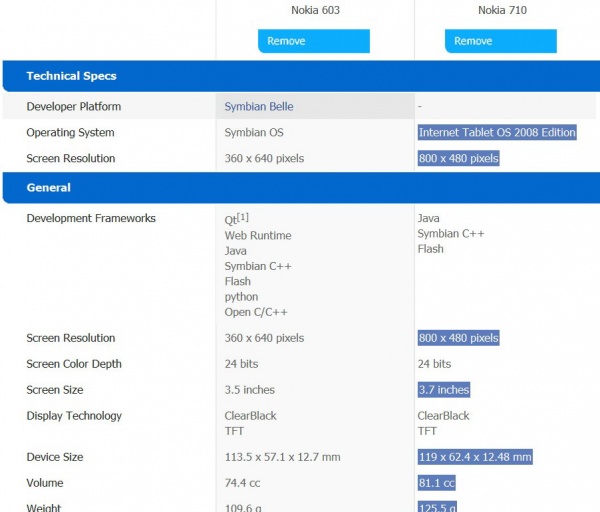The width and height of the screenshot is (600, 512).
Task: Collapse the General section header
Action: tap(48, 188)
